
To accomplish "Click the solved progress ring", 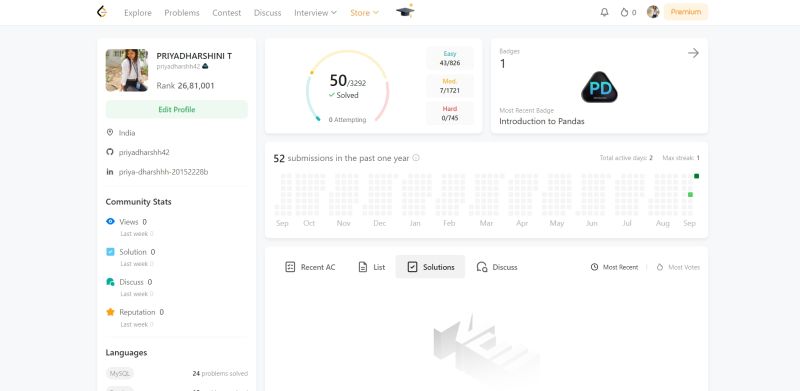I will tap(347, 86).
